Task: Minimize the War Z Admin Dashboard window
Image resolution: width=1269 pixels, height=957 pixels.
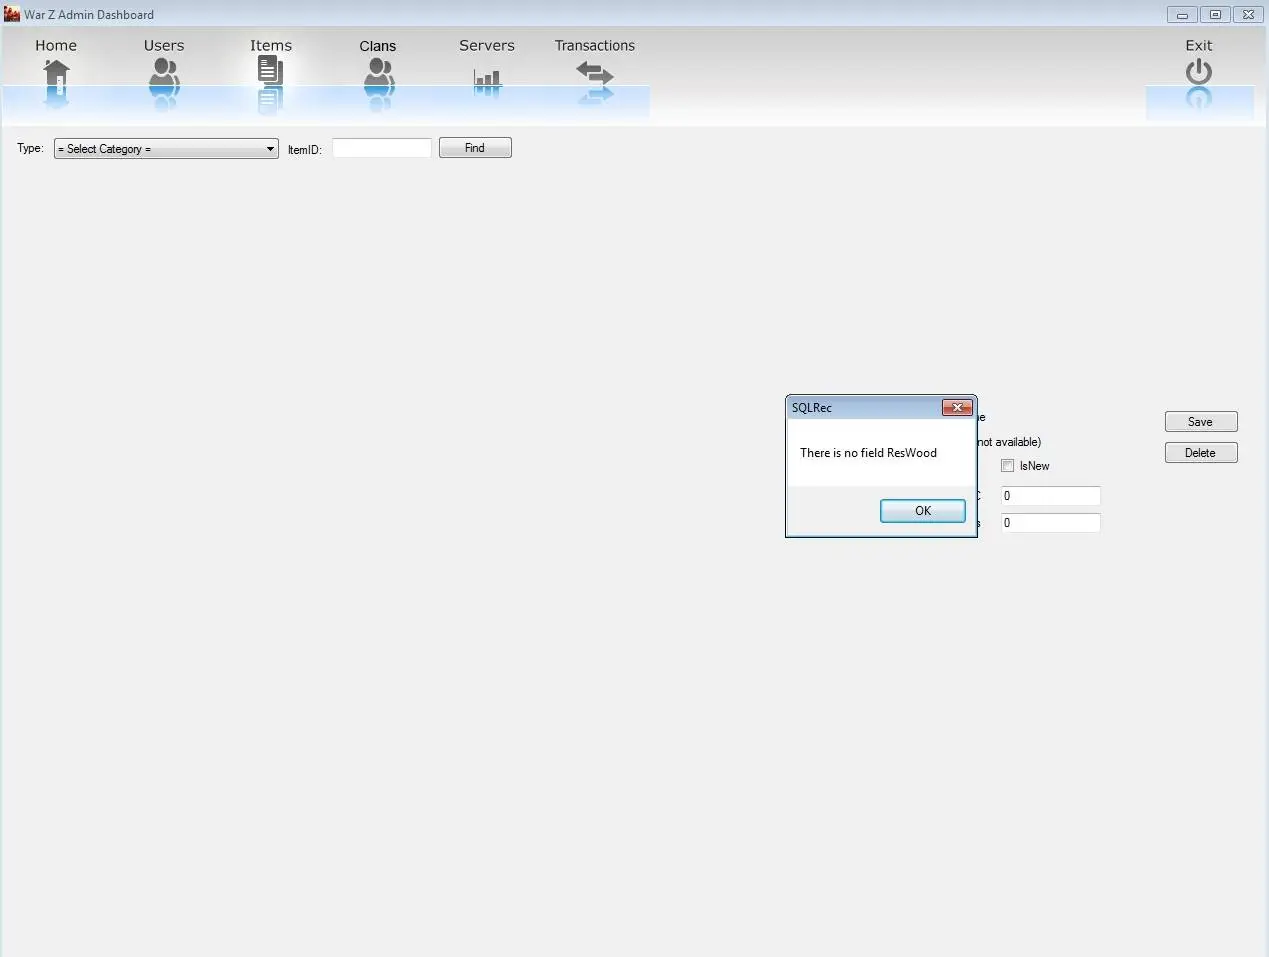Action: click(1182, 15)
